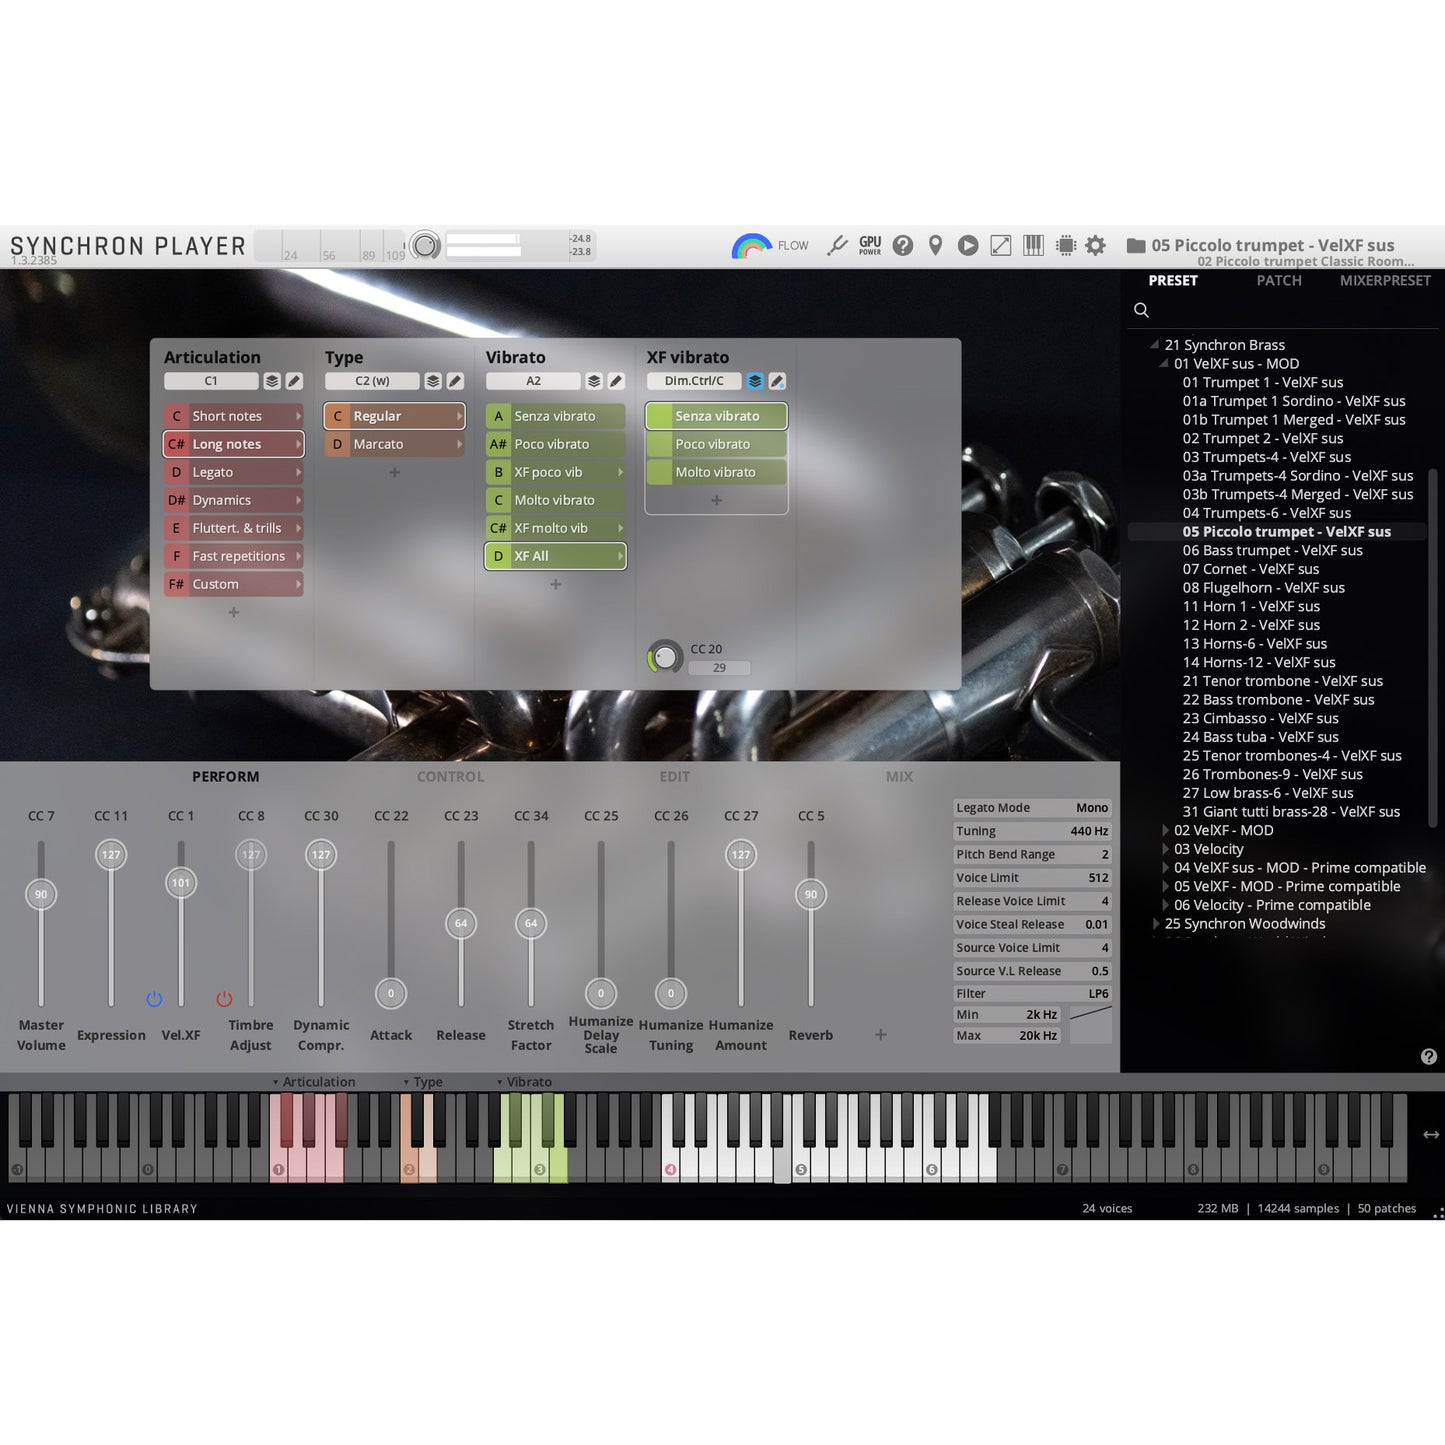Screen dimensions: 1445x1445
Task: Open the MIX tab
Action: pyautogui.click(x=899, y=777)
